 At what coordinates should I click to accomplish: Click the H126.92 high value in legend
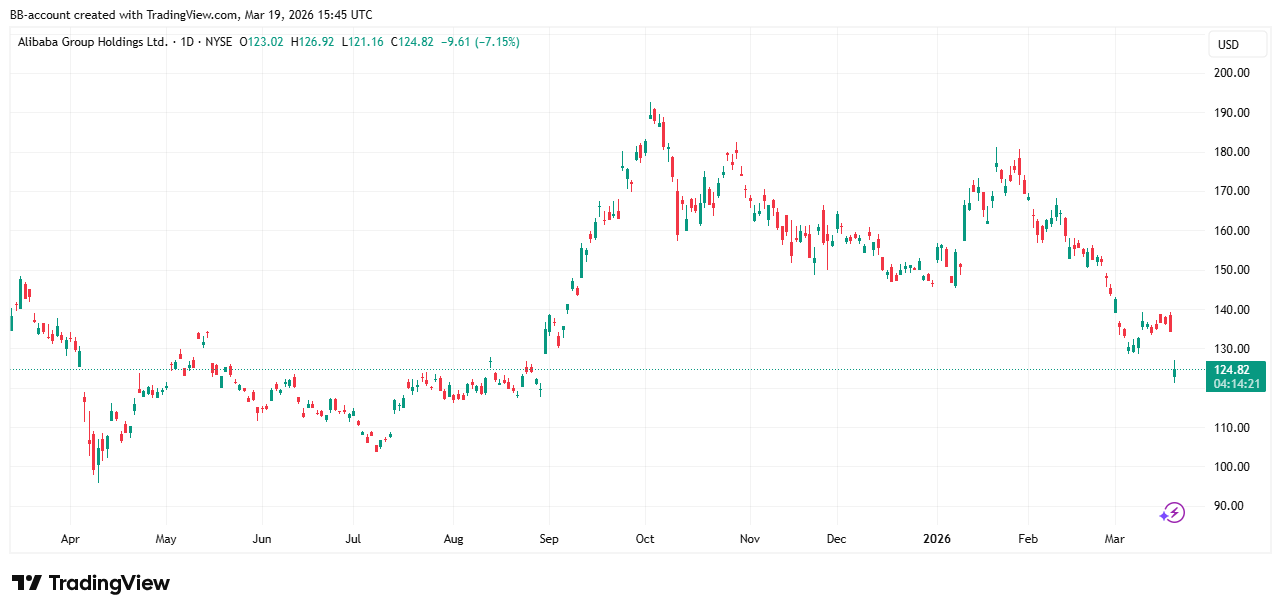pyautogui.click(x=312, y=42)
